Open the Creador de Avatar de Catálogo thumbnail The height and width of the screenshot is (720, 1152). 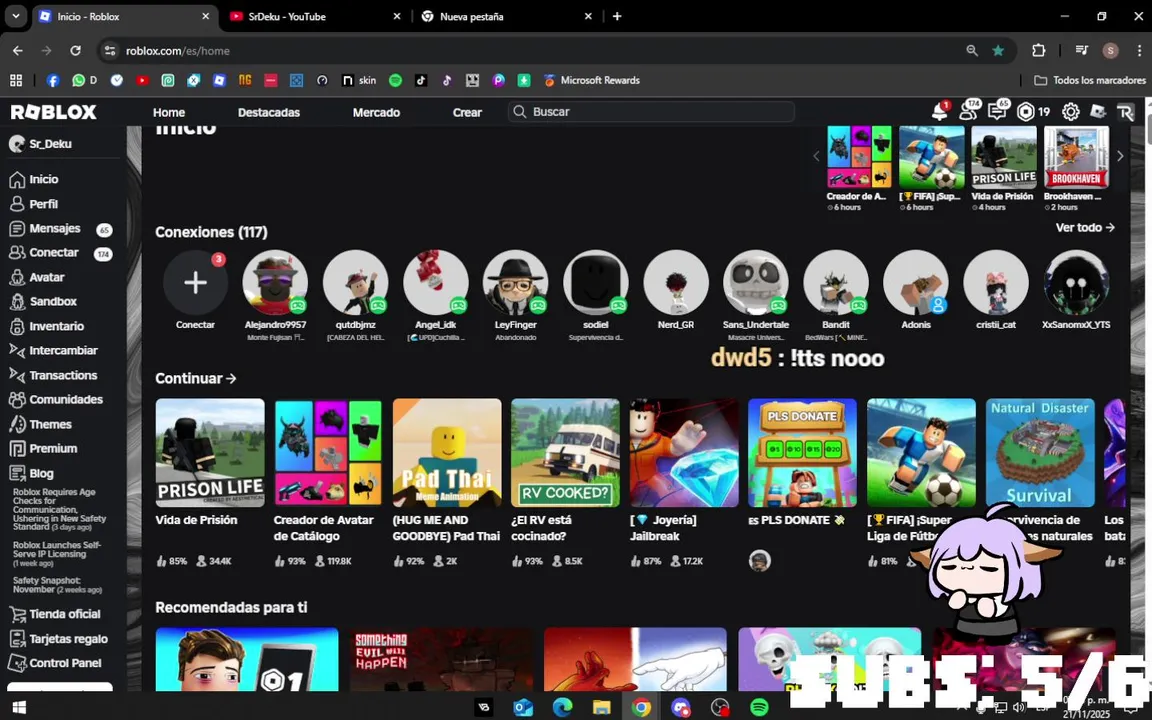(328, 453)
